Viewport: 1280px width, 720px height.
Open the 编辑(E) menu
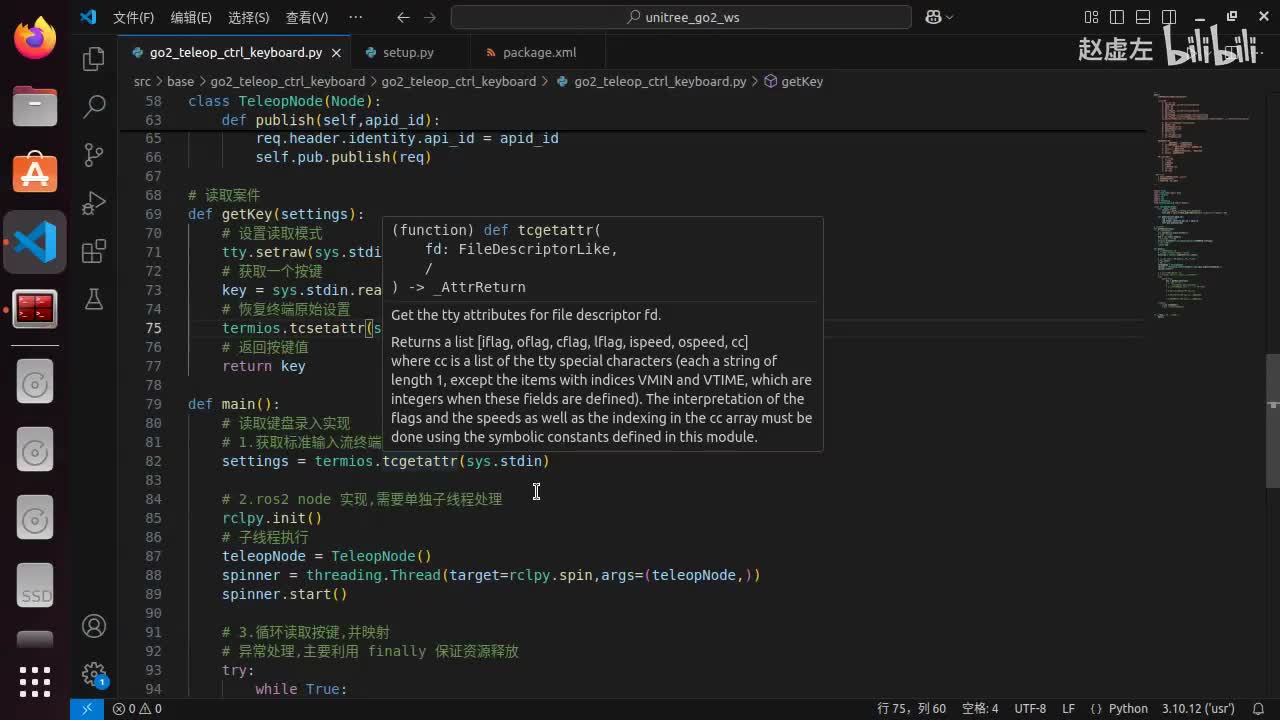[191, 17]
